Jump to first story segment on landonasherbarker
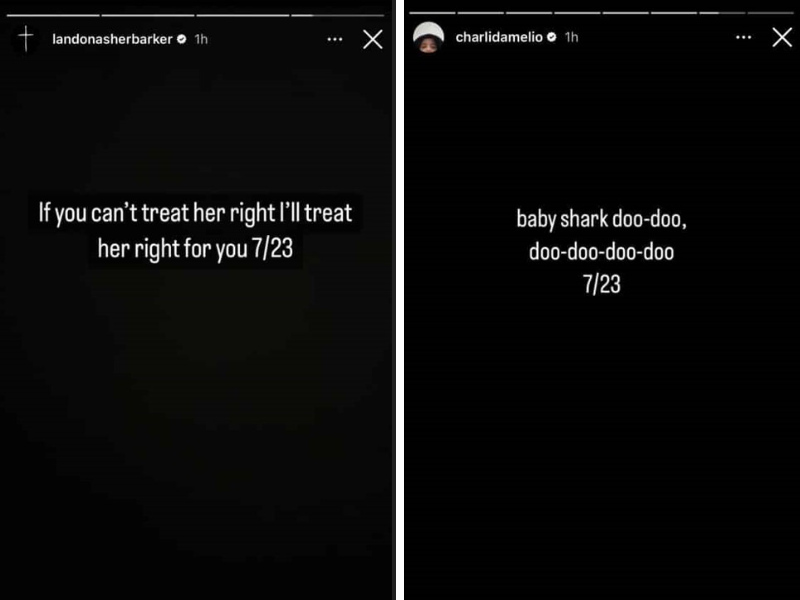 point(53,15)
